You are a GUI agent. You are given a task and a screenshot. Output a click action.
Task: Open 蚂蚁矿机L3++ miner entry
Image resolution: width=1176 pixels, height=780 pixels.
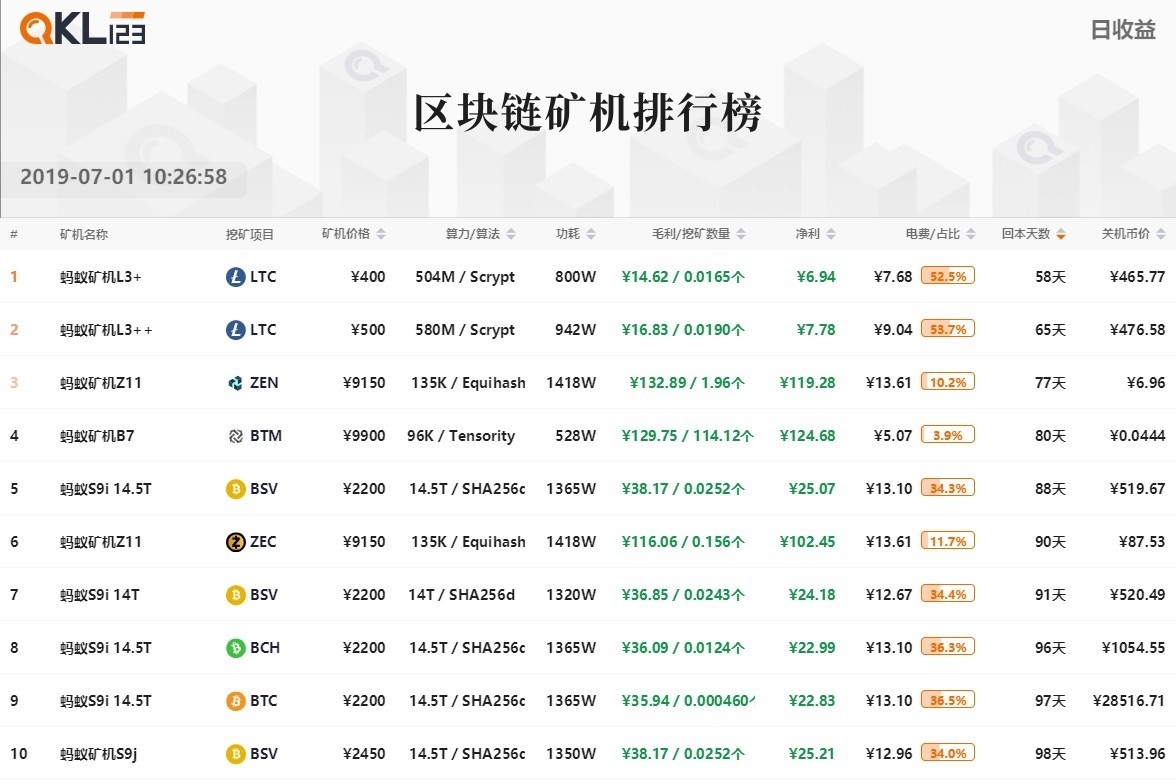point(106,330)
